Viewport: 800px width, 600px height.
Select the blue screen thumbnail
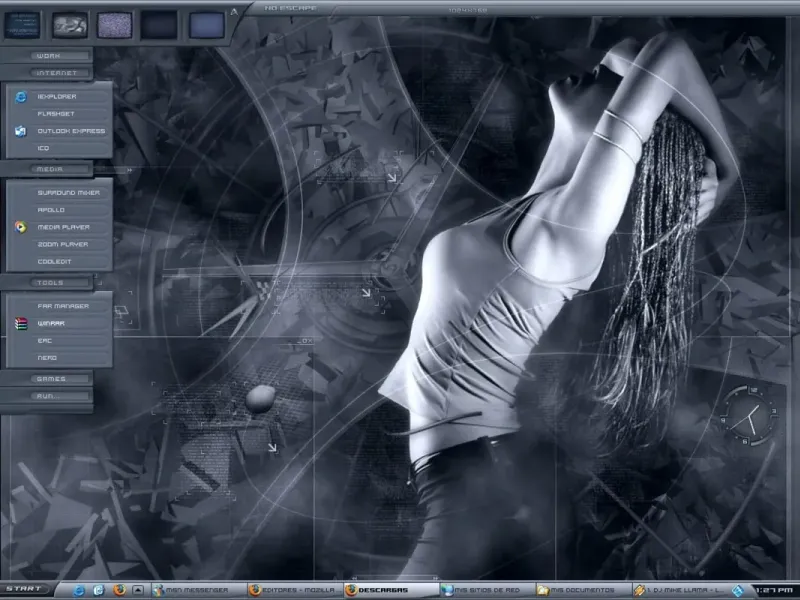207,25
